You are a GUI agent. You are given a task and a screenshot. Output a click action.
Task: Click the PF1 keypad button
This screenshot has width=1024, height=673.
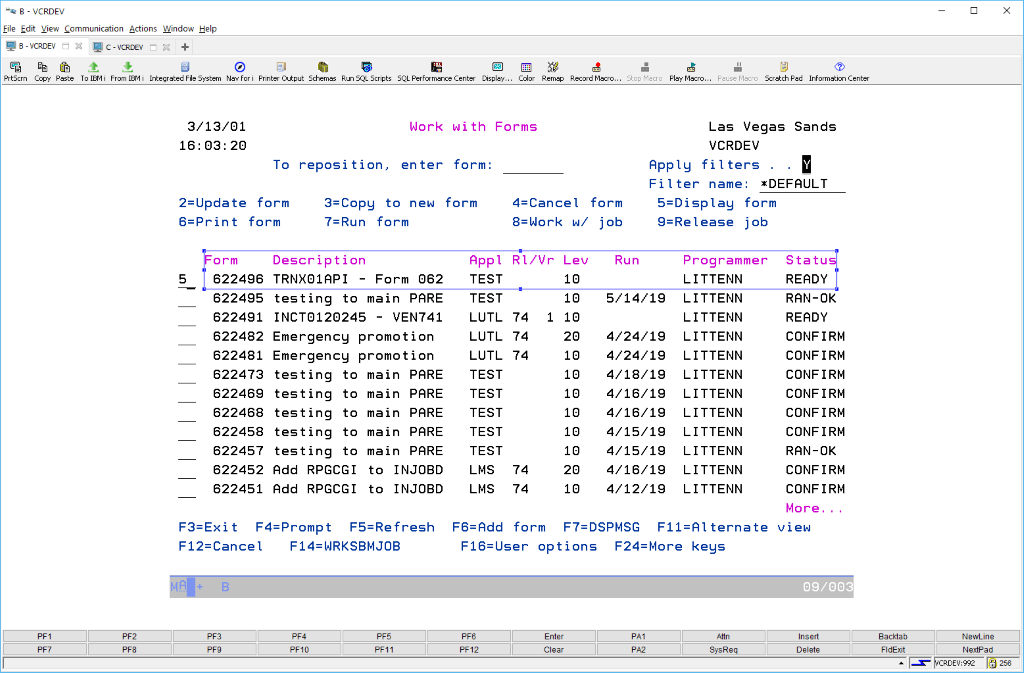pos(44,636)
